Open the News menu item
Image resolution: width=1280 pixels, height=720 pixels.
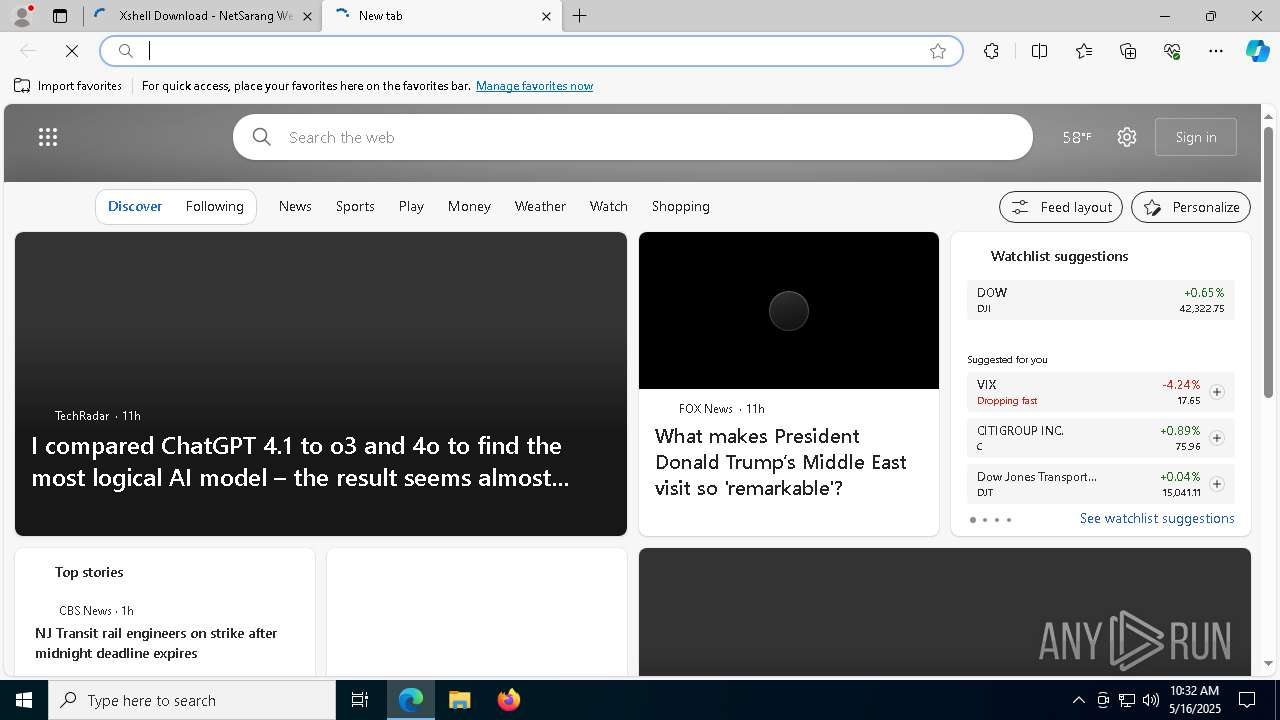[x=295, y=206]
